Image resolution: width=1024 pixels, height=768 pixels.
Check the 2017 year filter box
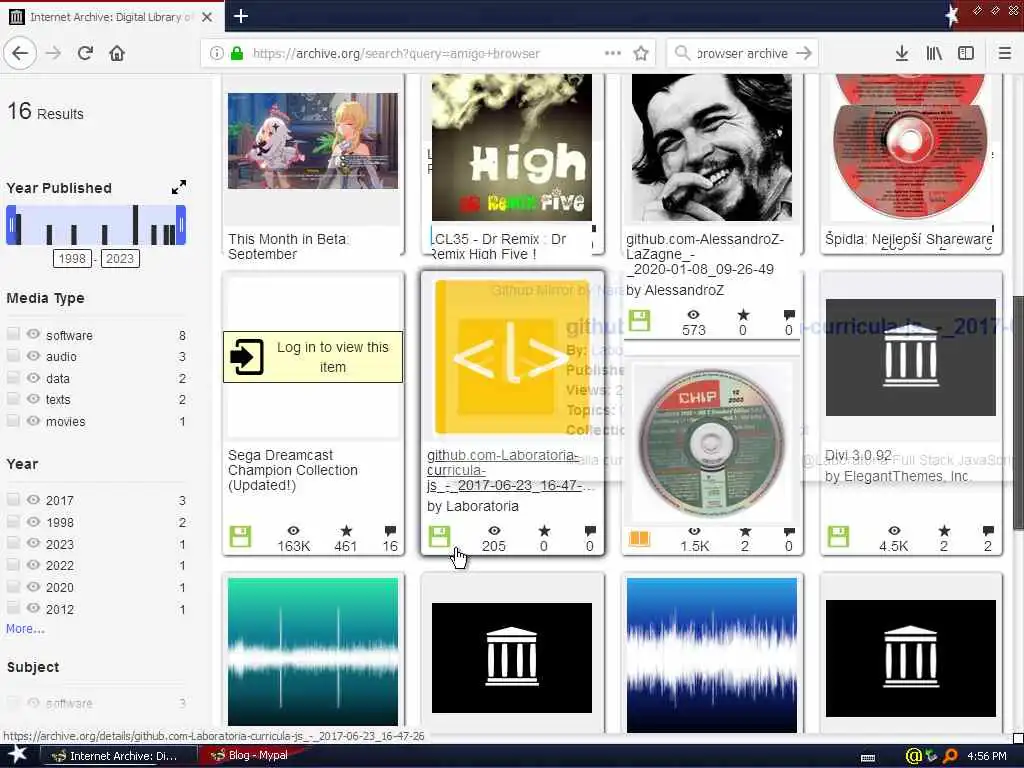(13, 500)
